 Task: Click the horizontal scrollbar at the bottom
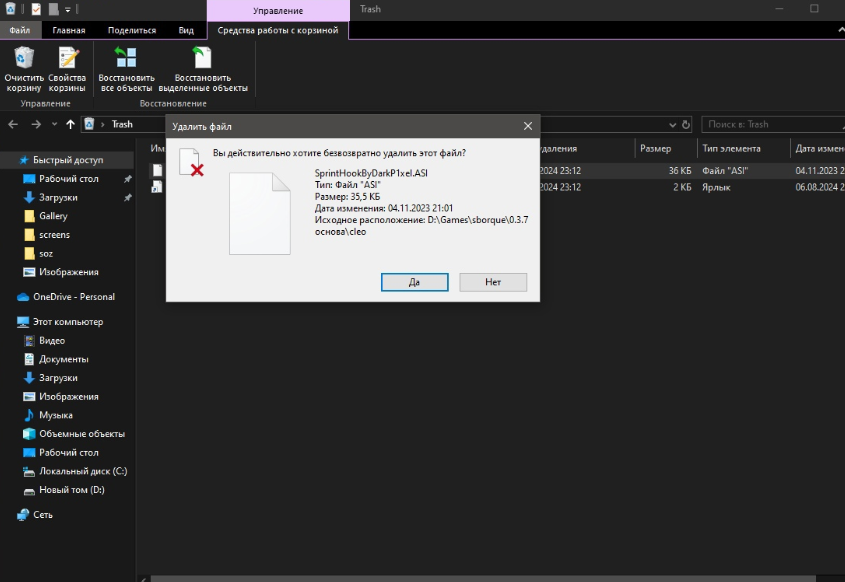point(480,577)
